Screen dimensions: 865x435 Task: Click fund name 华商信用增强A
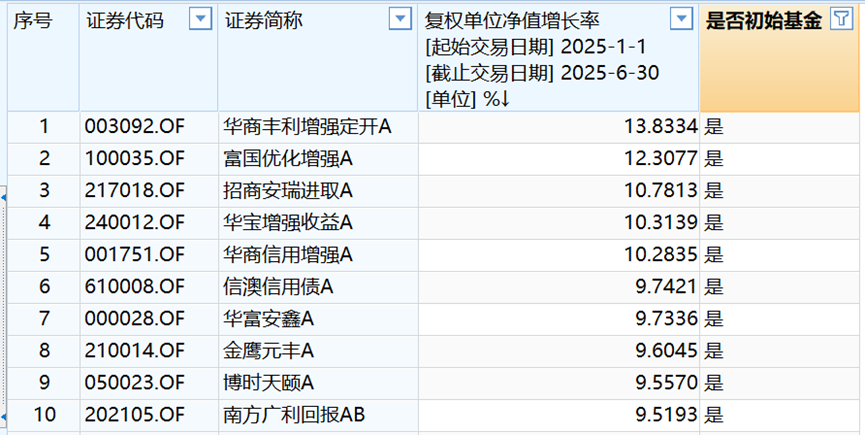(288, 255)
